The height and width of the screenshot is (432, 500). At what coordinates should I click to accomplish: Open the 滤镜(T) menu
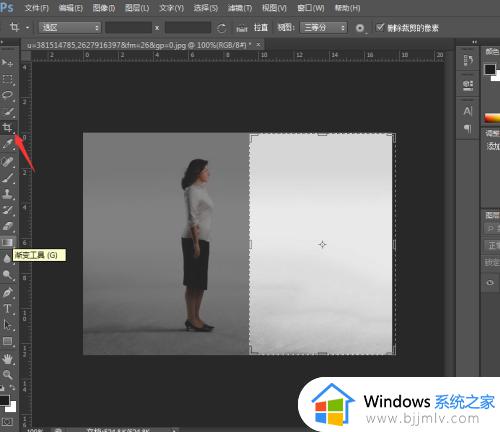coord(240,8)
